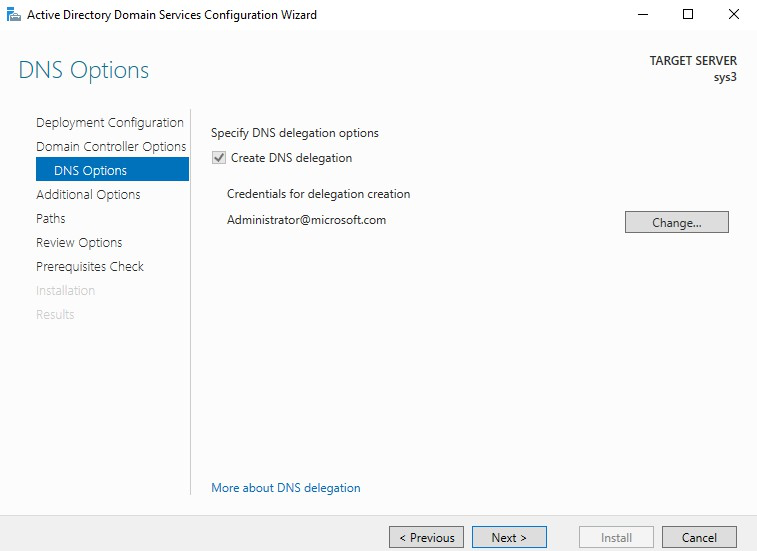Go back with the Previous button
Viewport: 757px width, 551px height.
(x=426, y=537)
